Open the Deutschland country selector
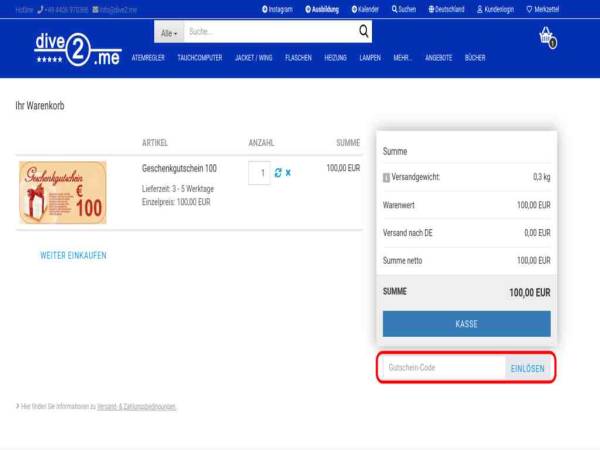Viewport: 600px width, 450px height. point(448,9)
